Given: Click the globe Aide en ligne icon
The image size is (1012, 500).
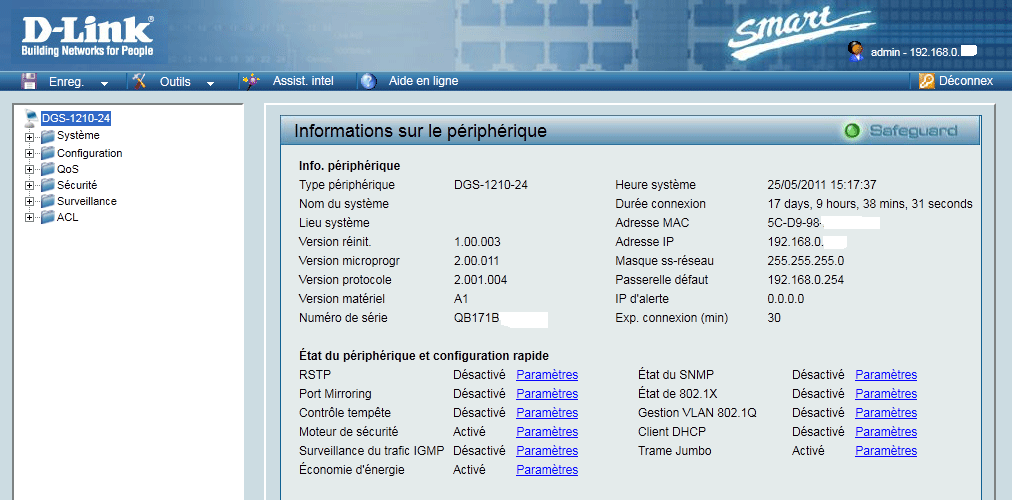Looking at the screenshot, I should tap(369, 81).
